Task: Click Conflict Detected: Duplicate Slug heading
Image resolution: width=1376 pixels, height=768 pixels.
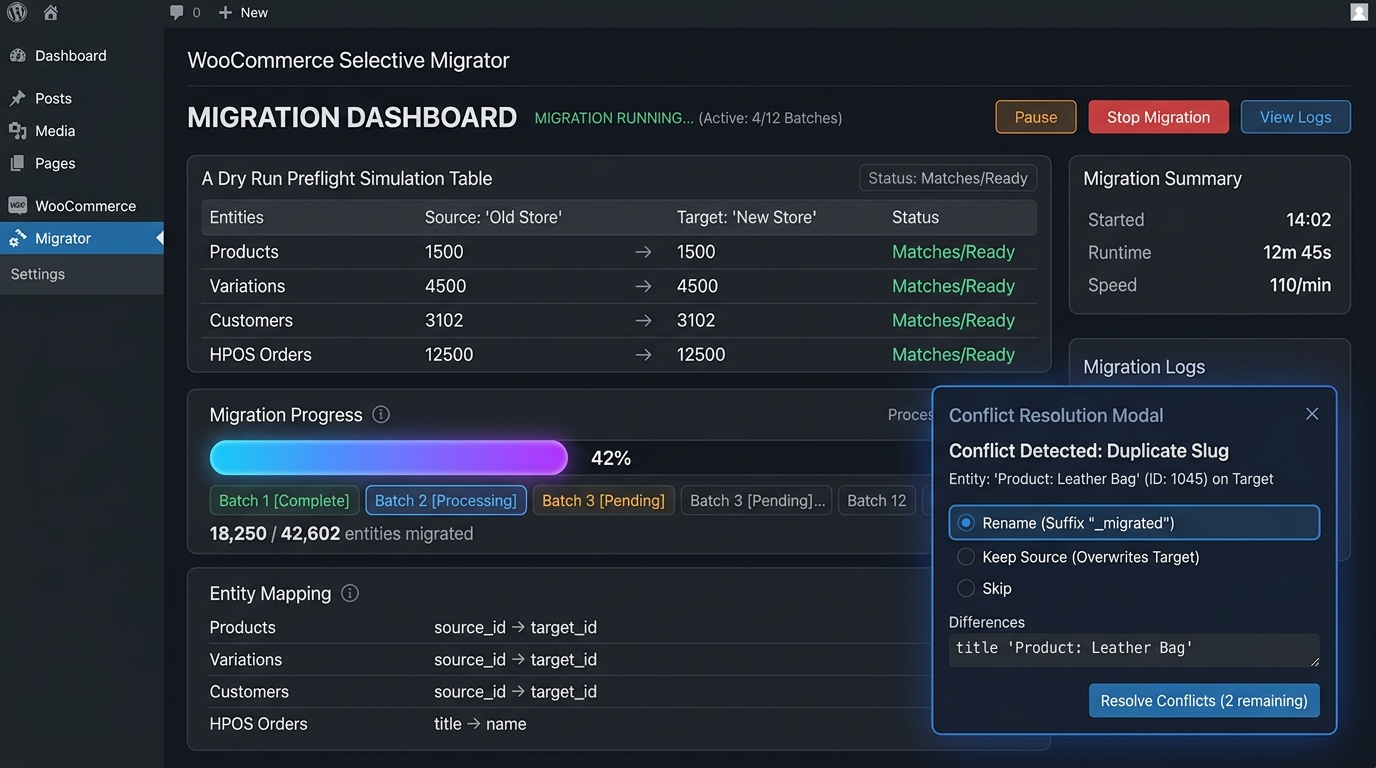Action: click(1089, 450)
